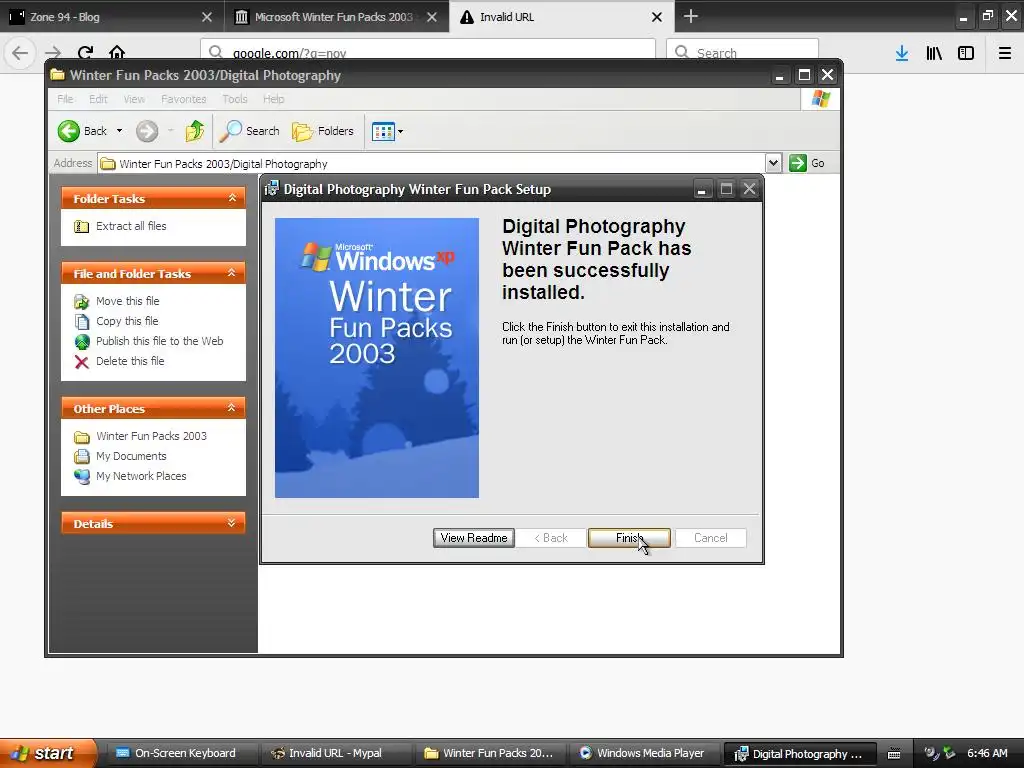
Task: Open the Edit menu in Explorer window
Action: click(98, 99)
